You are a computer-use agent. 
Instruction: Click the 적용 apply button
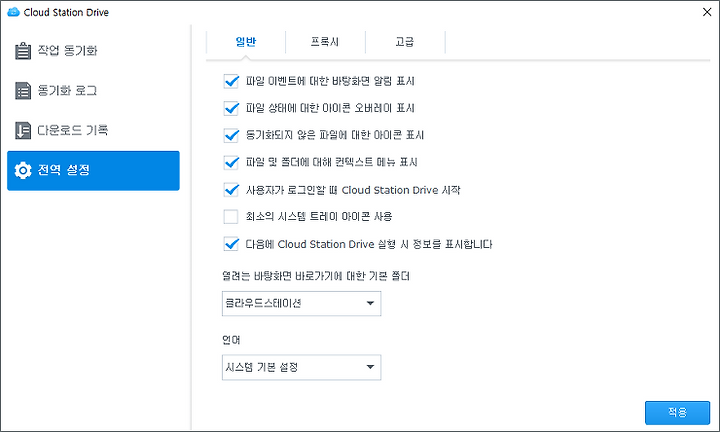(677, 413)
